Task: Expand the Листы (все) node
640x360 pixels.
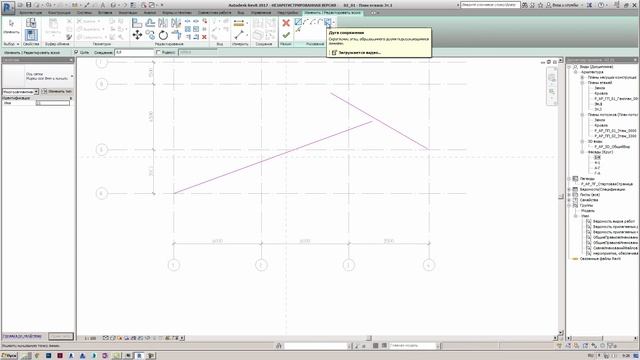Action: [569, 195]
